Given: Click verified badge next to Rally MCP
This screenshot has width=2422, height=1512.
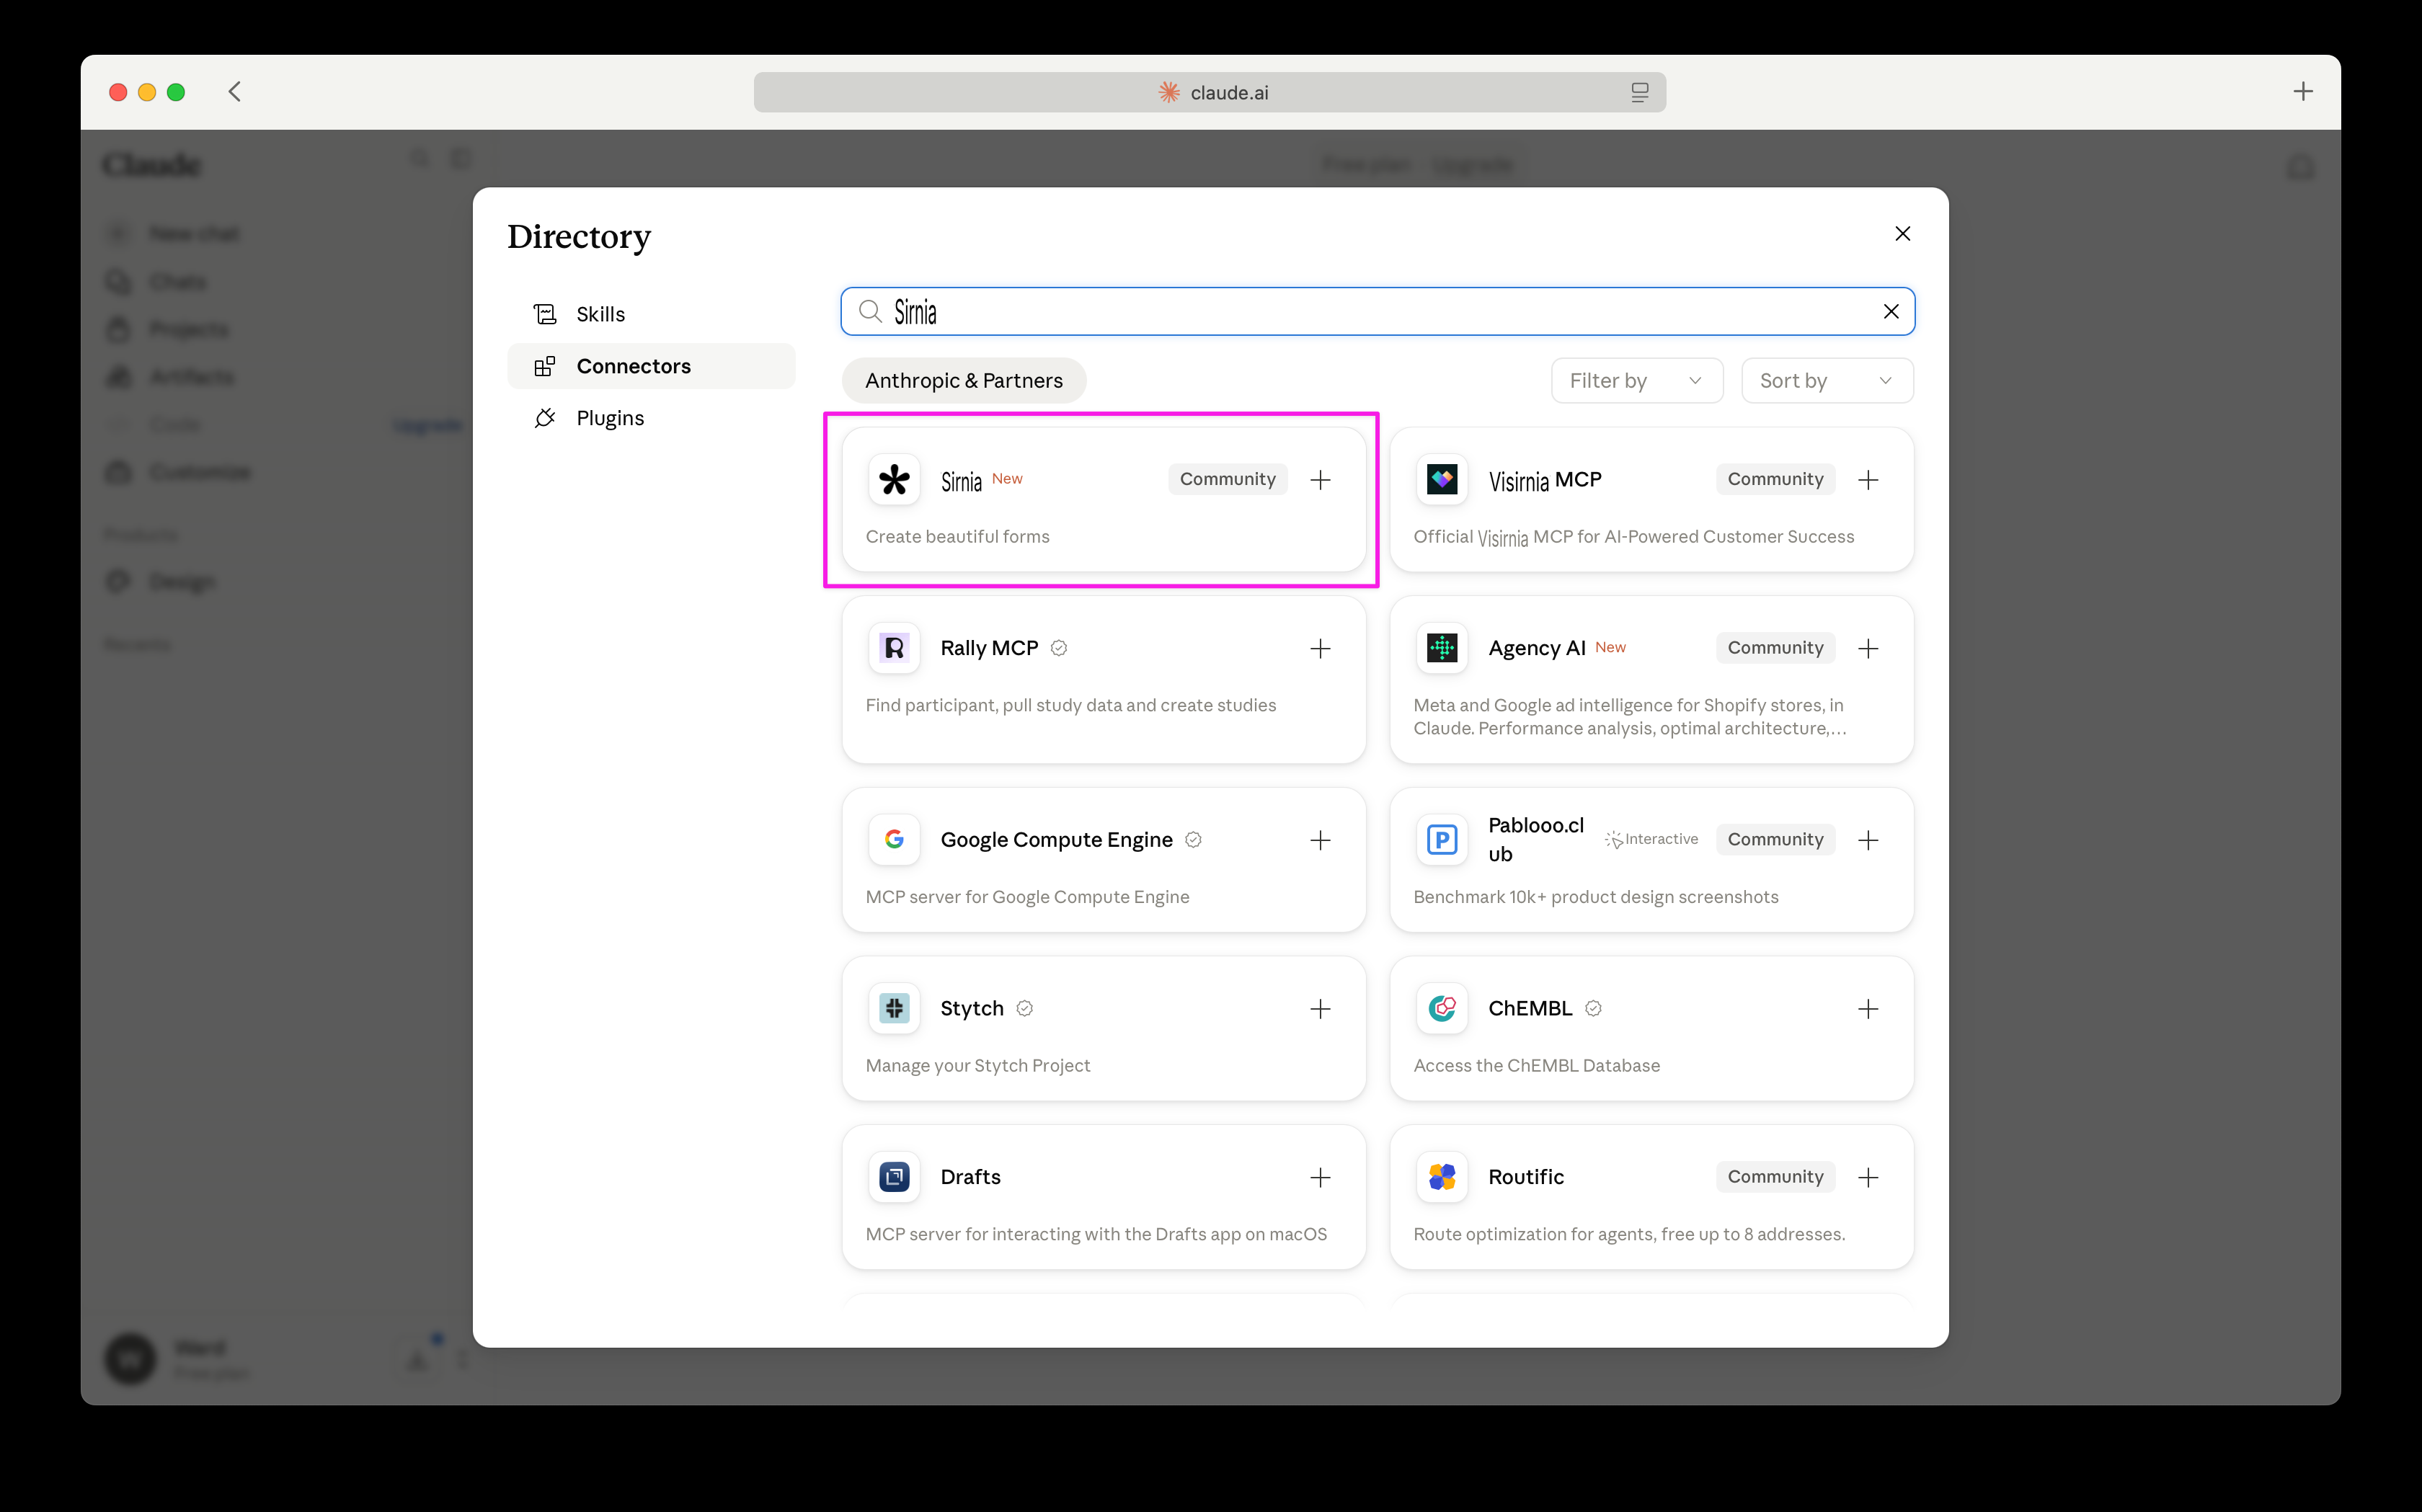Looking at the screenshot, I should point(1059,649).
